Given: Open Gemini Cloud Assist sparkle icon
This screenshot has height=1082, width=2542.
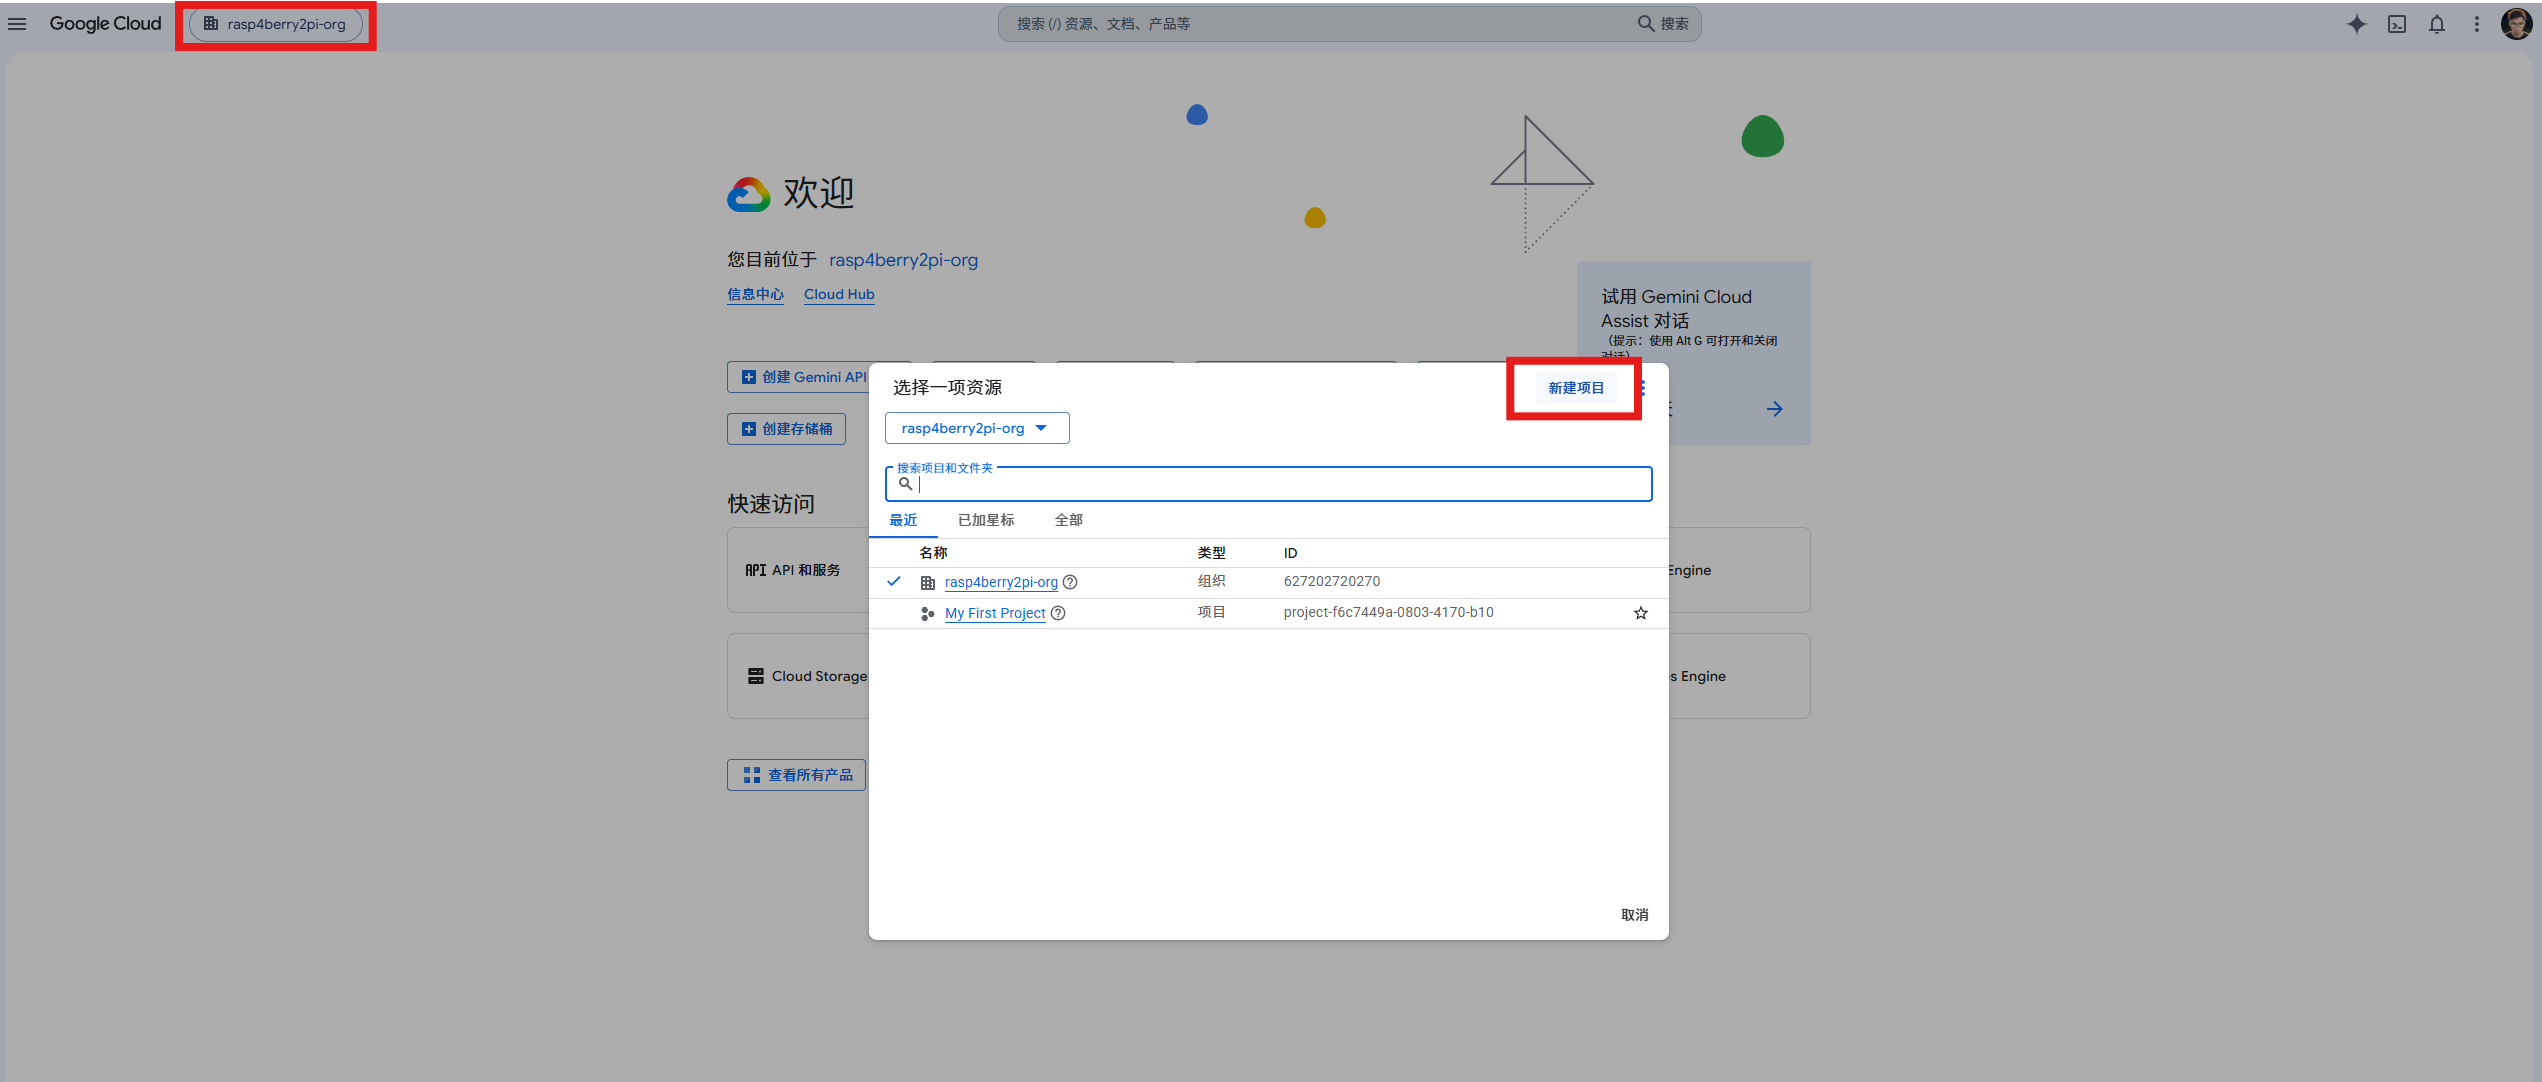Looking at the screenshot, I should click(2357, 24).
